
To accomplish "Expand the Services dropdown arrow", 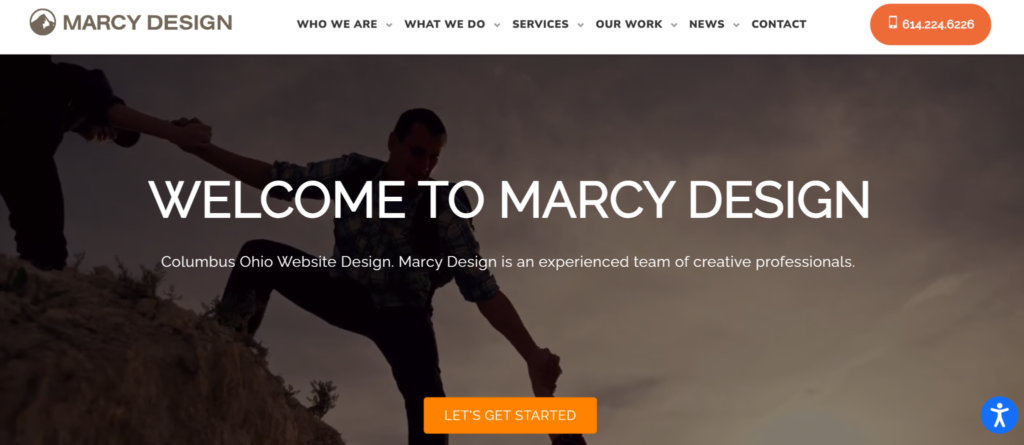I will coord(581,25).
